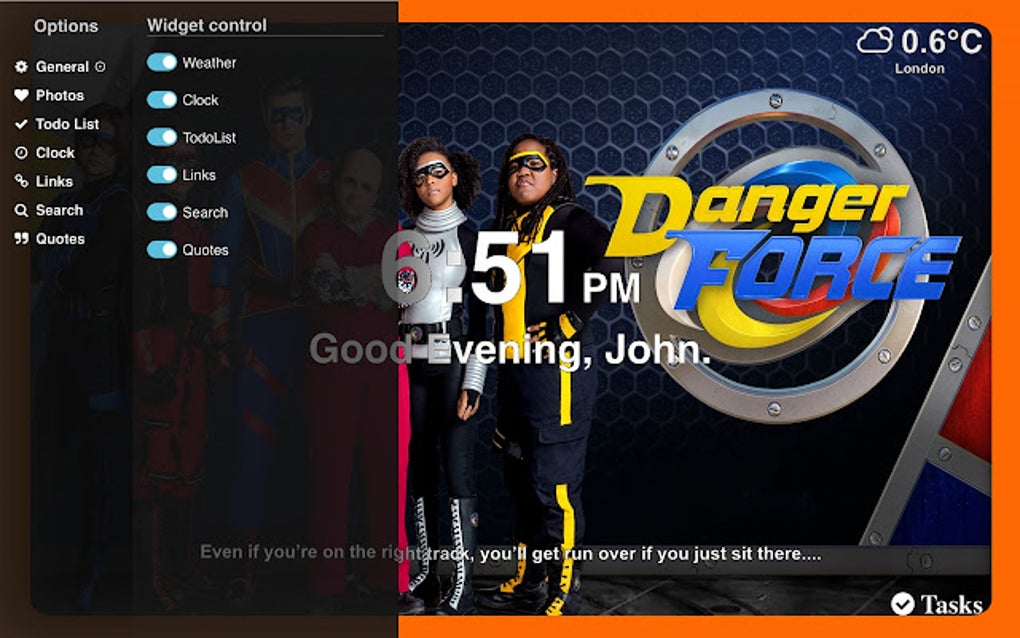Click the checkmark icon beside Todo List
This screenshot has width=1020, height=638.
21,124
